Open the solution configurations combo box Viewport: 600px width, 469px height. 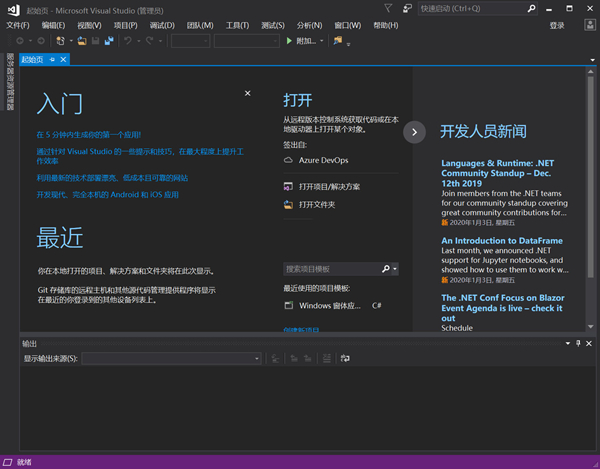tap(191, 41)
